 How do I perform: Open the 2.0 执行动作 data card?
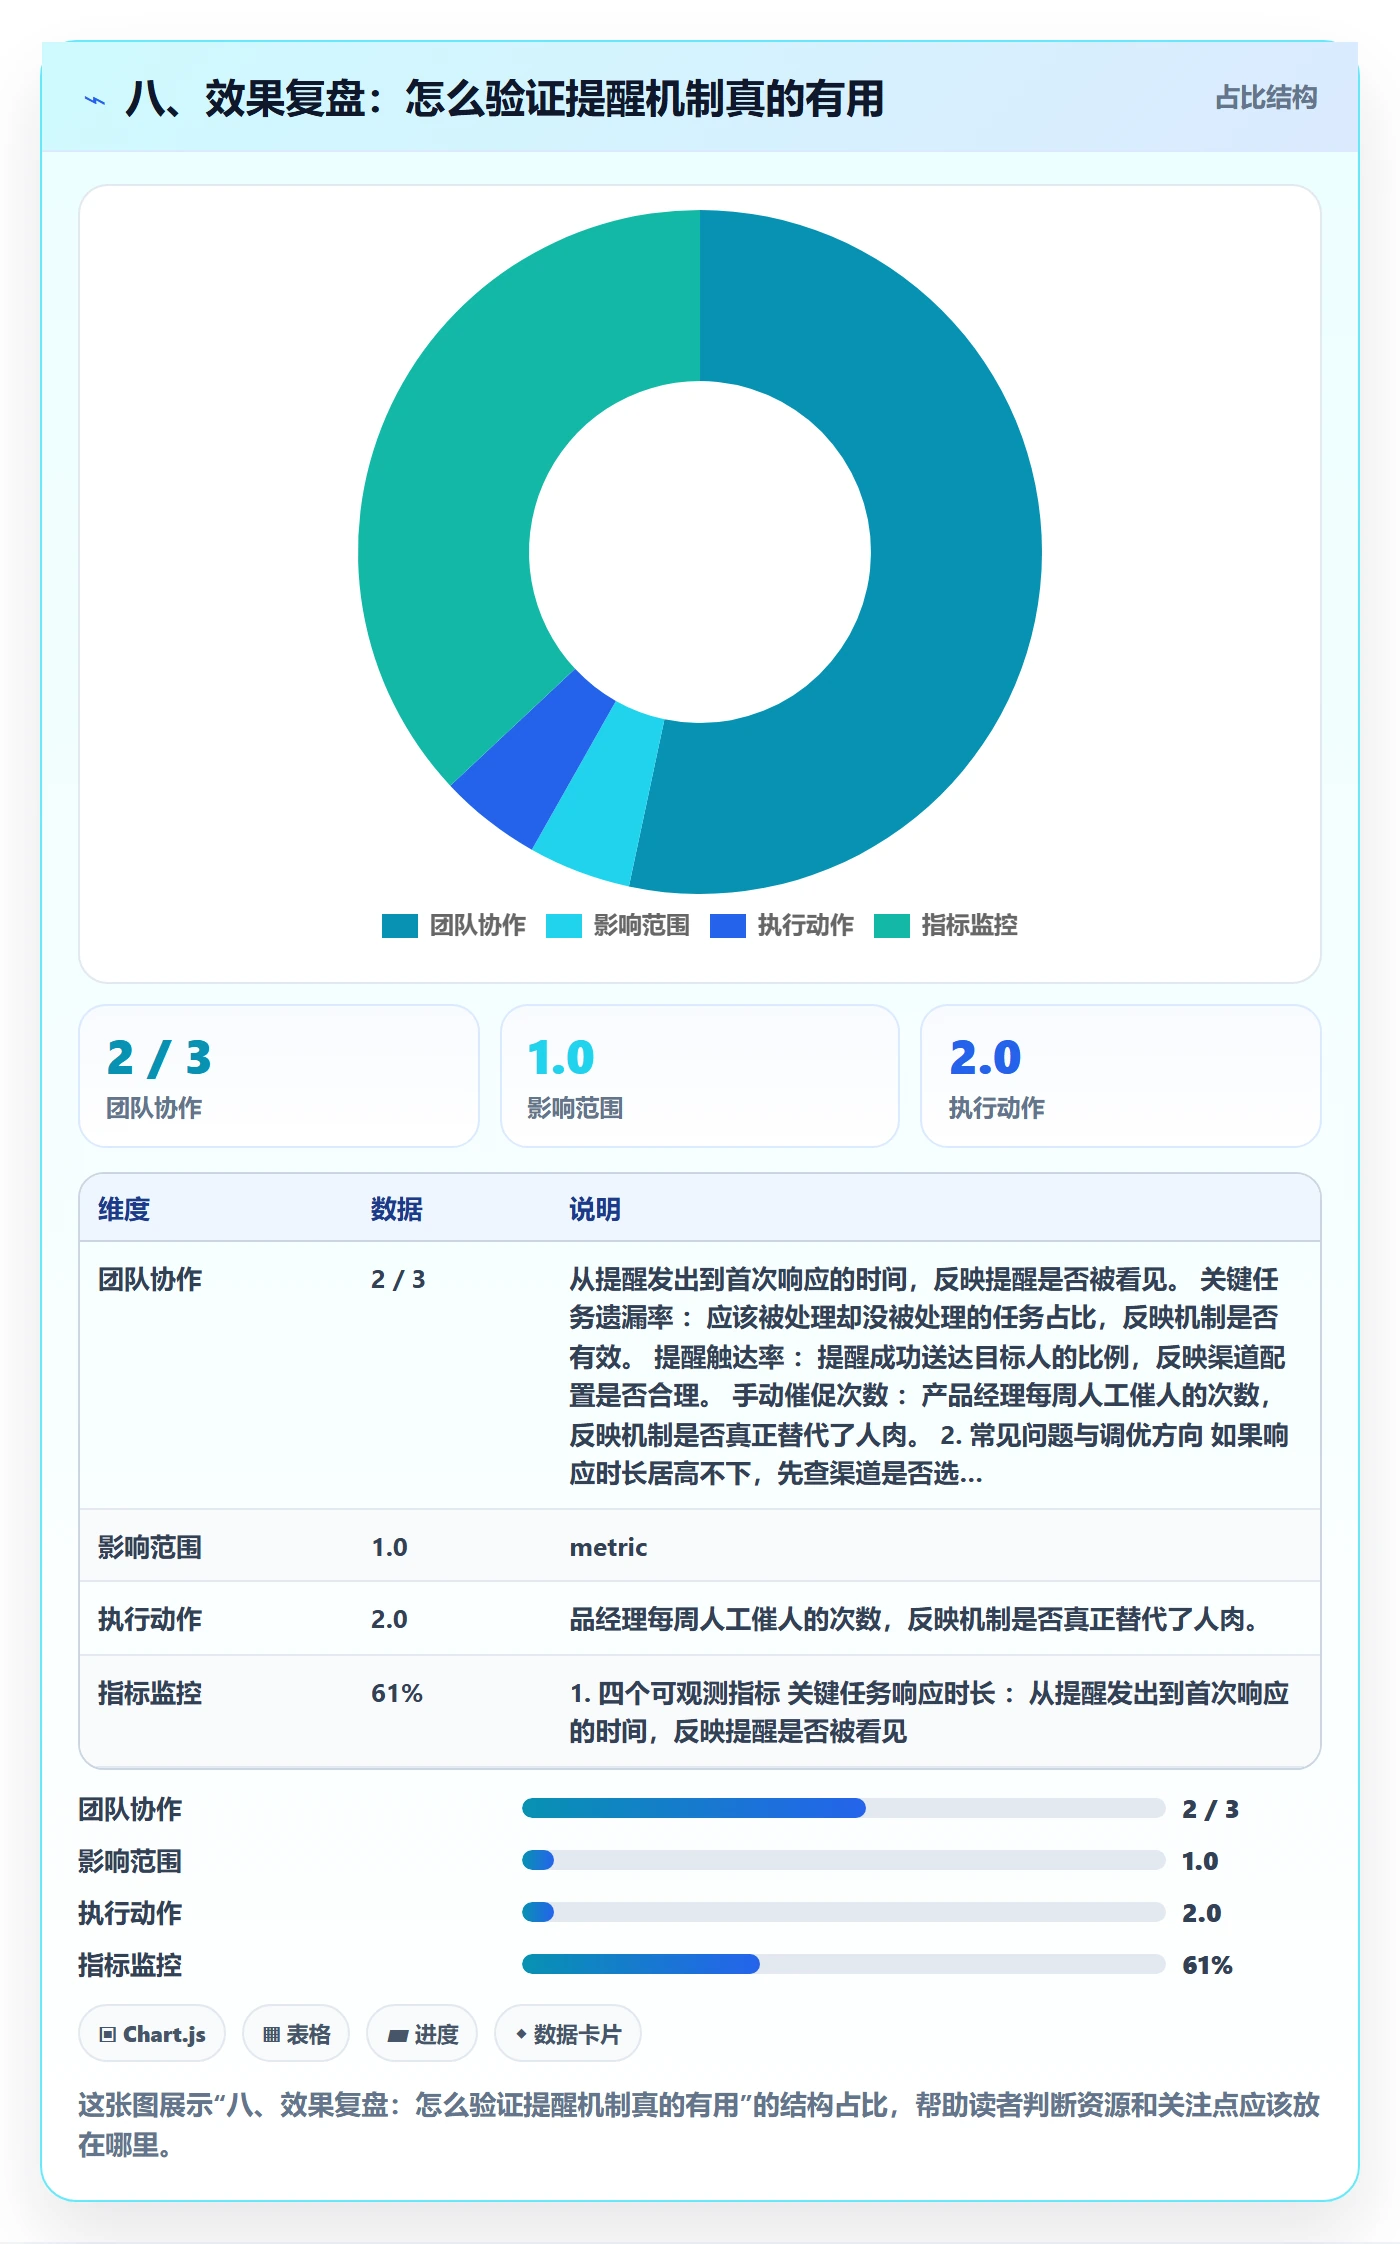click(x=1121, y=1076)
